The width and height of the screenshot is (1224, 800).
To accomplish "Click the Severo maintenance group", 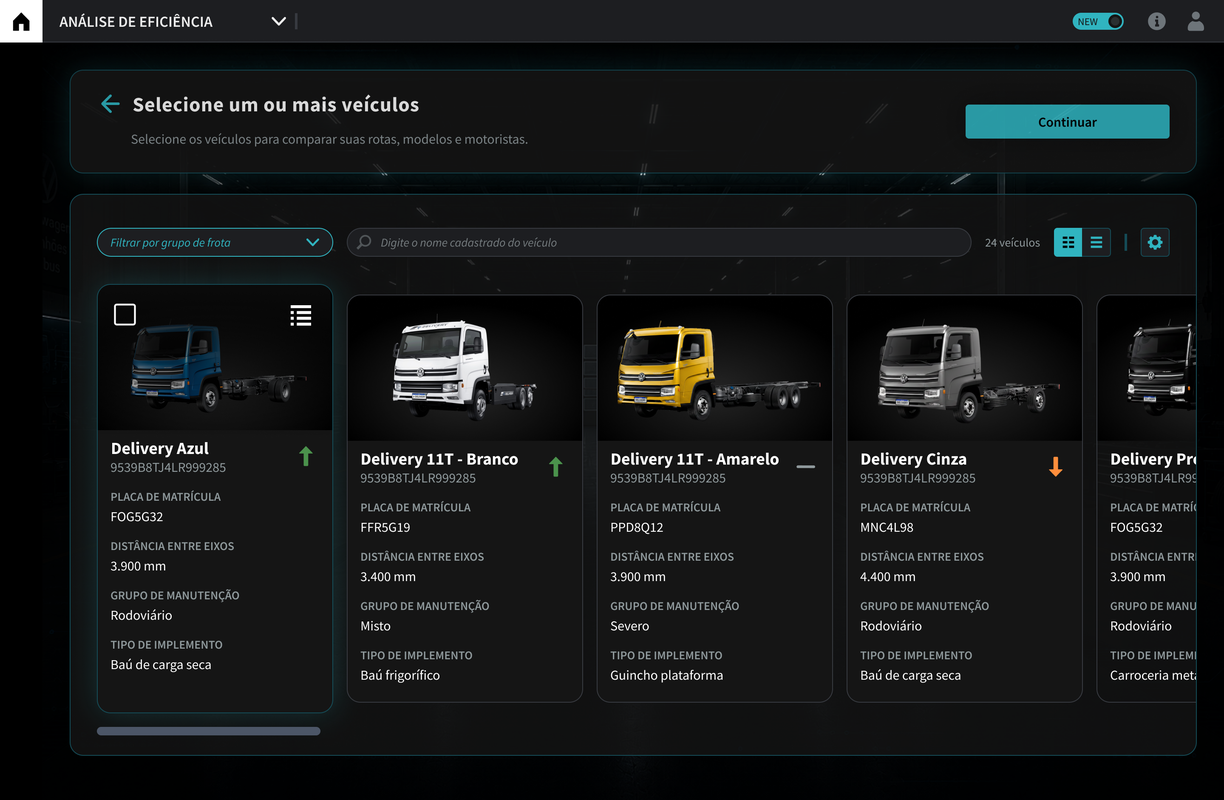I will click(630, 626).
